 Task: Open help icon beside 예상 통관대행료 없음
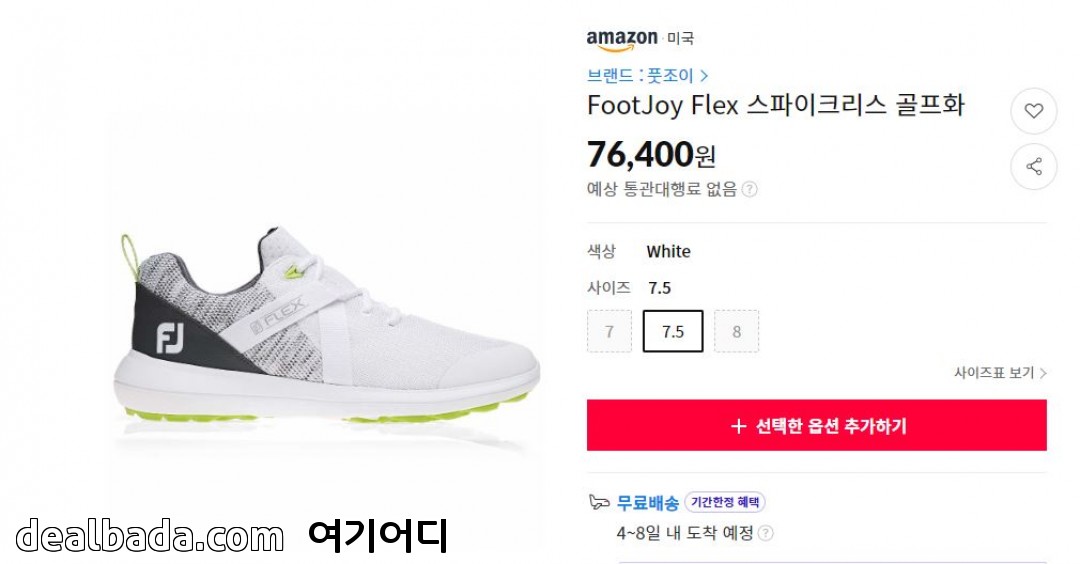750,189
